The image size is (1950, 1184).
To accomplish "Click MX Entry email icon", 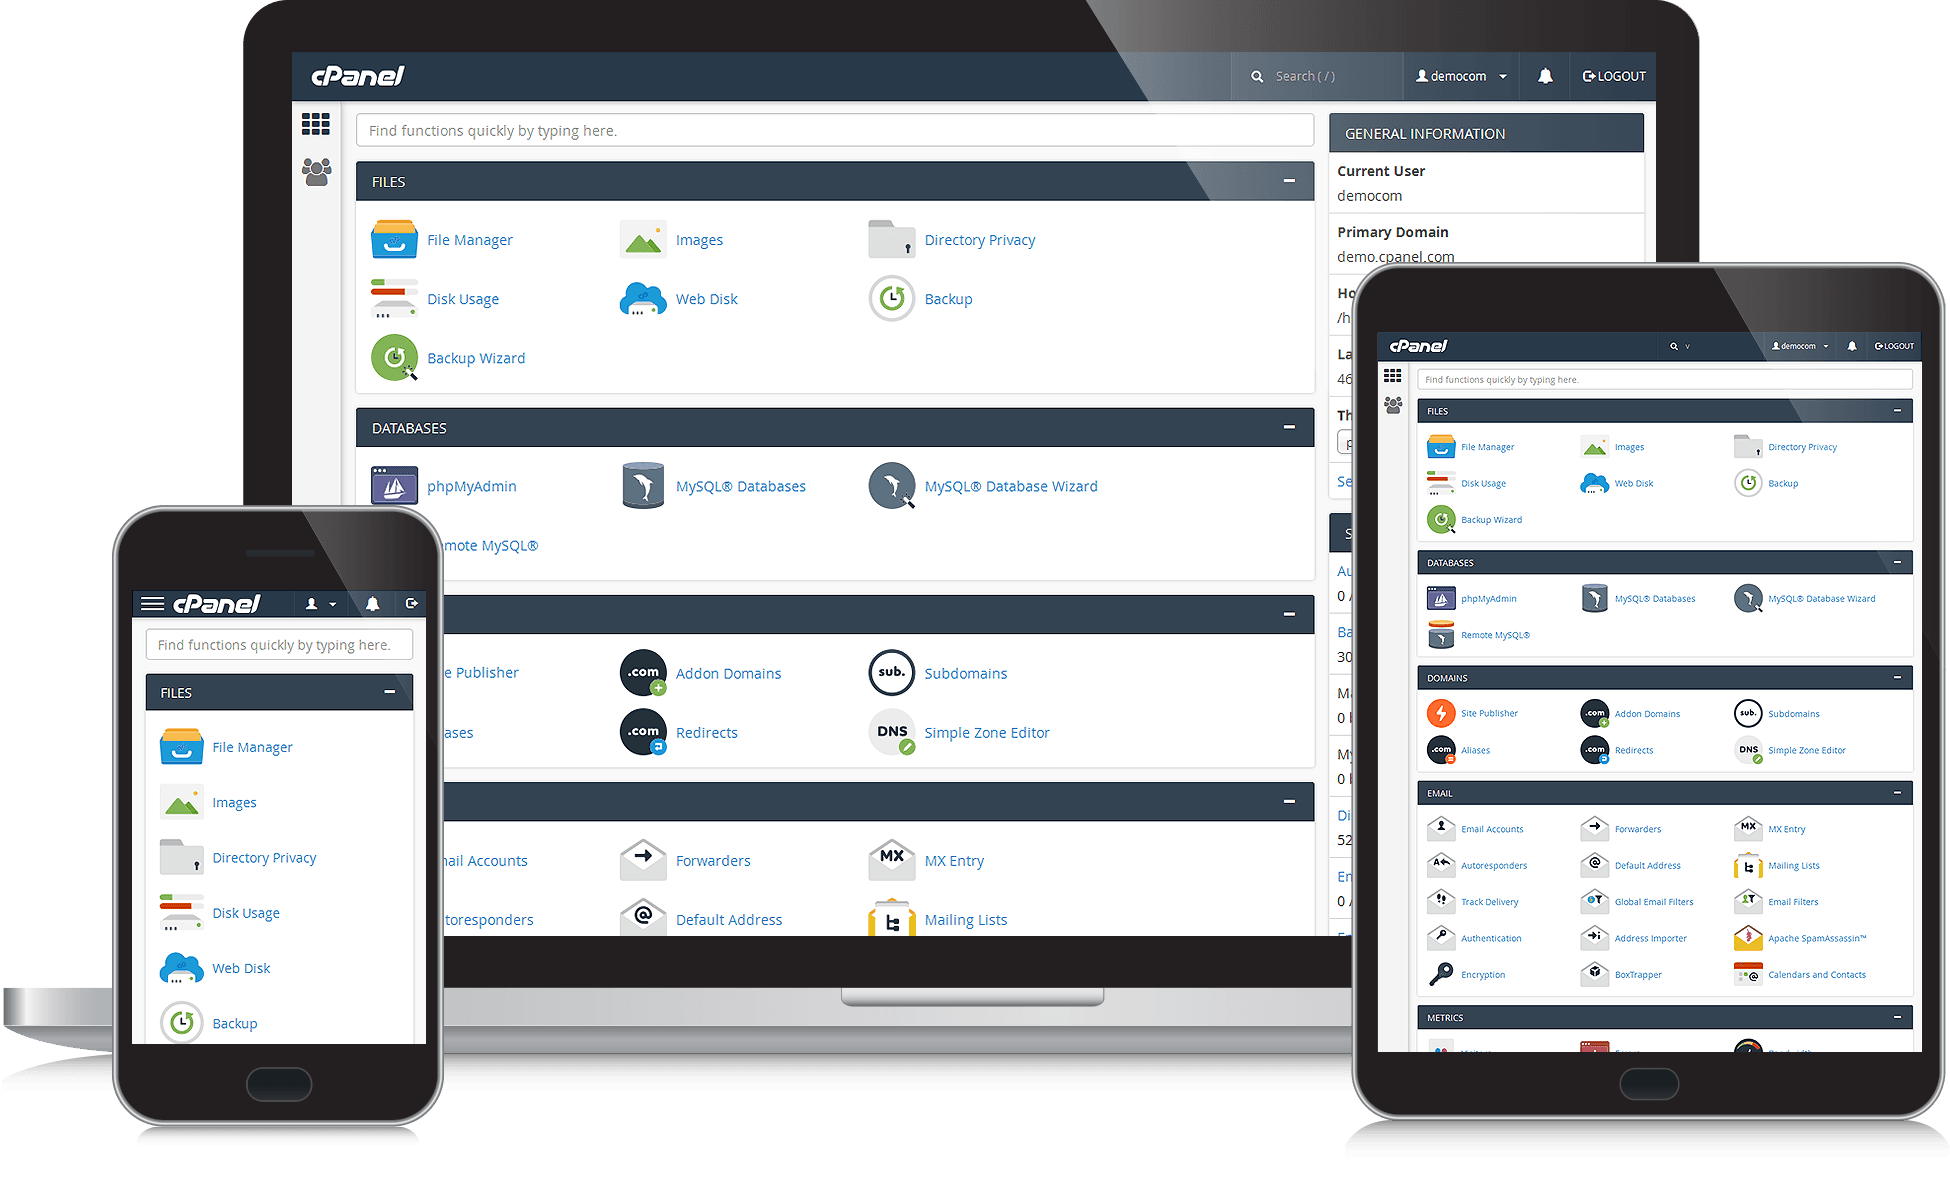I will [x=891, y=859].
